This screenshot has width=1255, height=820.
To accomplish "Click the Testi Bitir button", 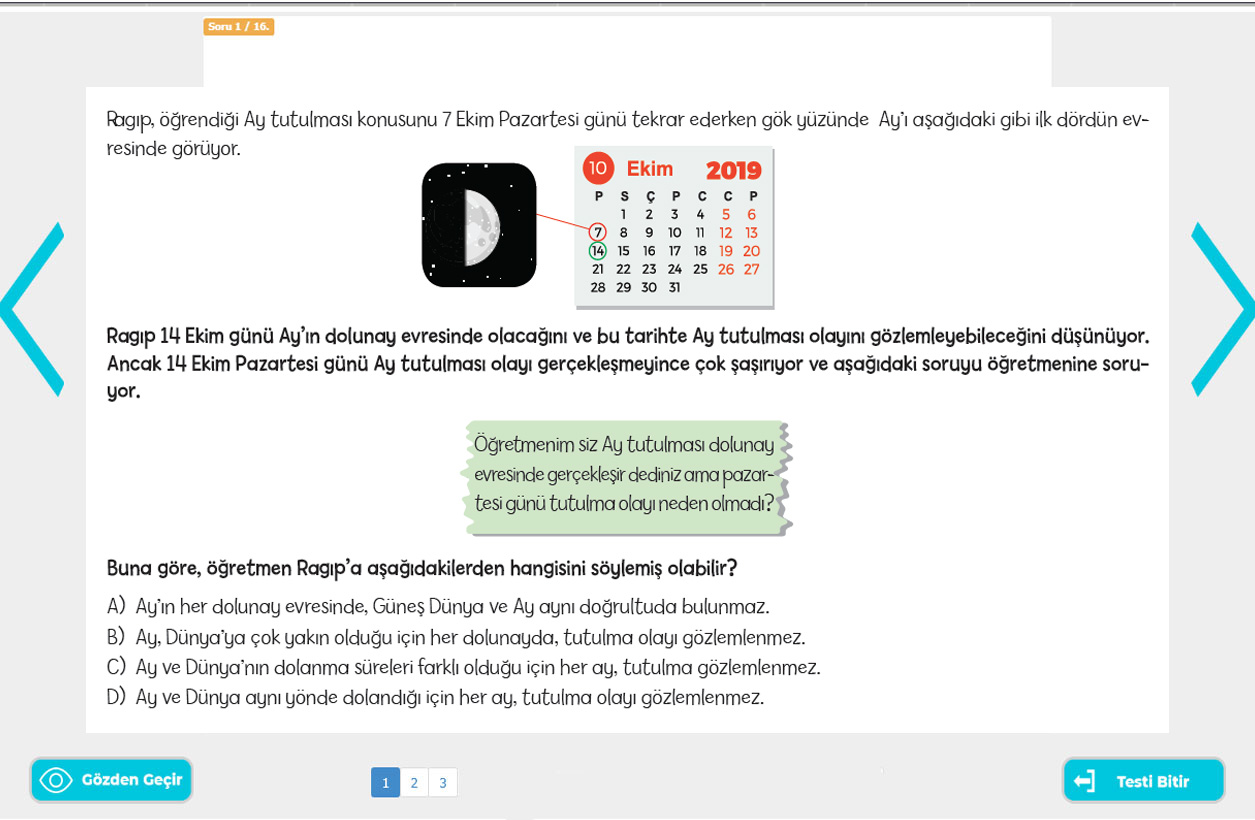I will (x=1143, y=781).
